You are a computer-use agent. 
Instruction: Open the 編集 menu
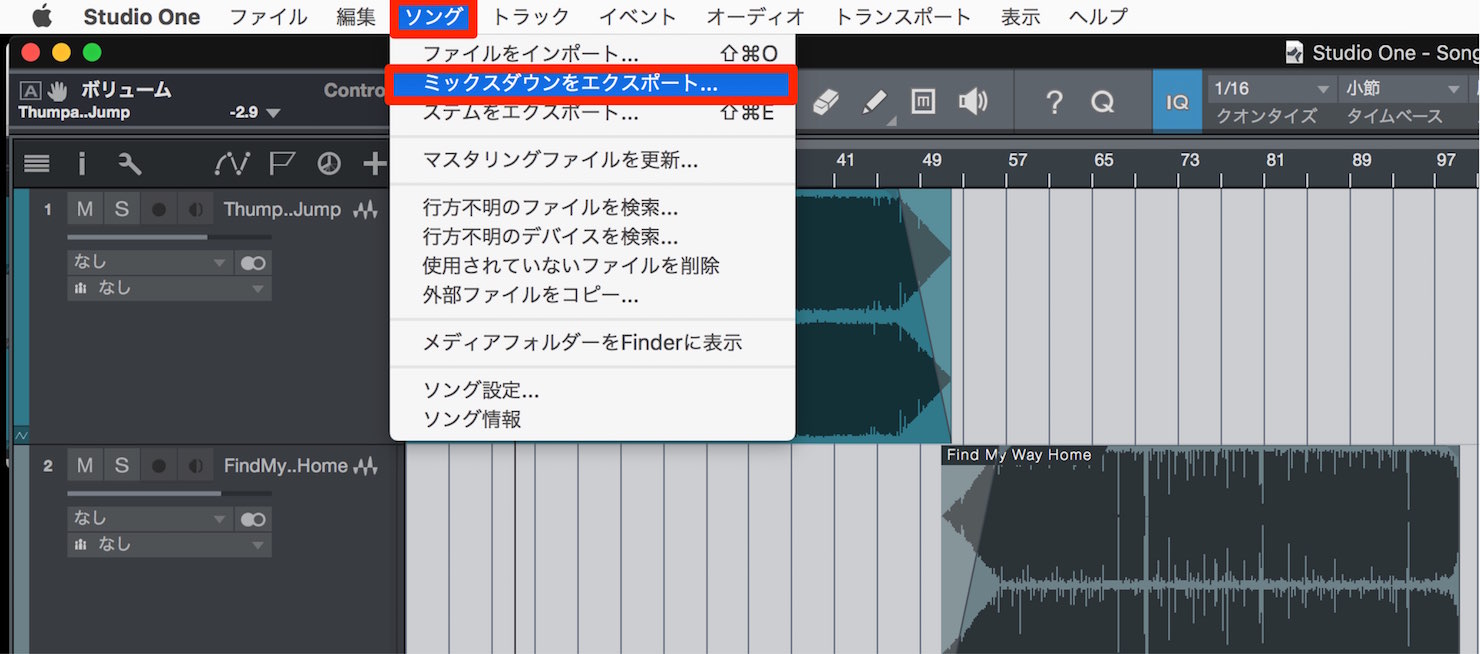point(356,17)
